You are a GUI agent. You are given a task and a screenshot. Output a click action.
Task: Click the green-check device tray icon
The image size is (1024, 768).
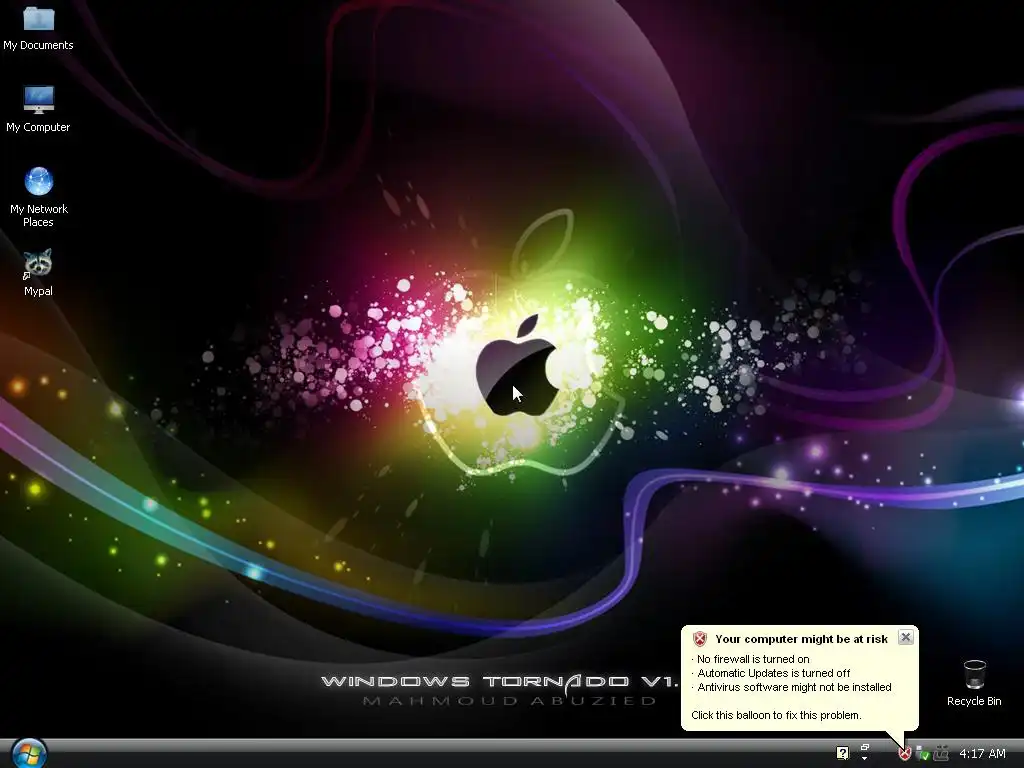coord(923,754)
